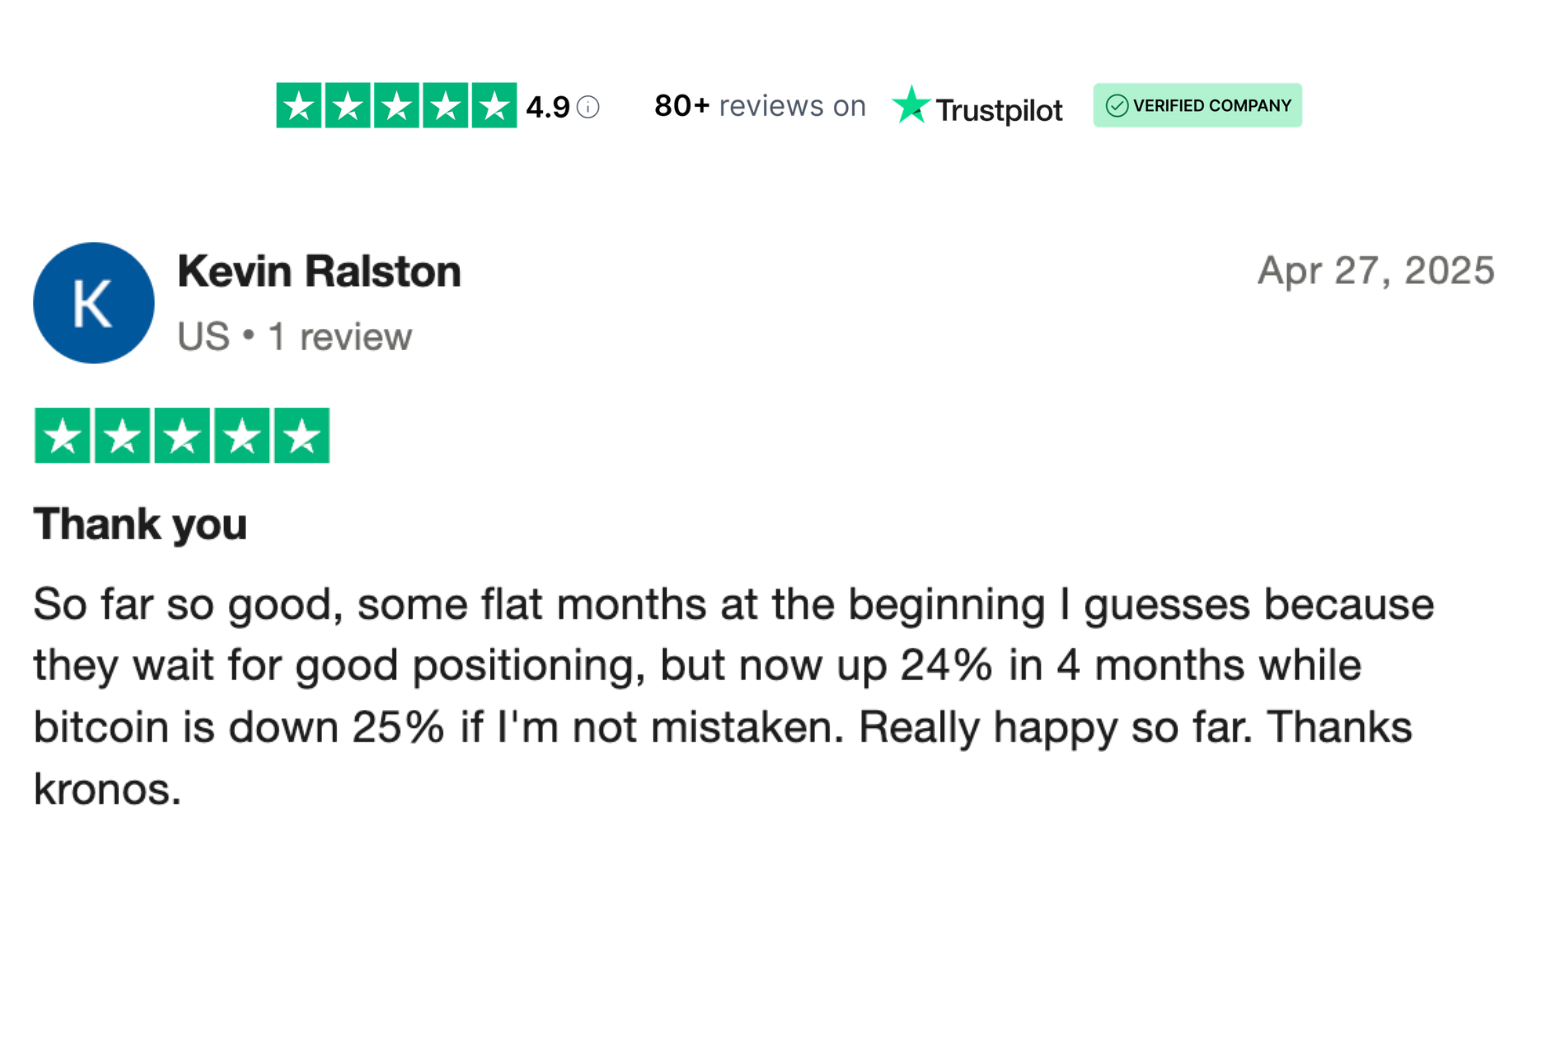Click the second star in header rating
Image resolution: width=1560 pixels, height=1050 pixels.
pyautogui.click(x=348, y=106)
